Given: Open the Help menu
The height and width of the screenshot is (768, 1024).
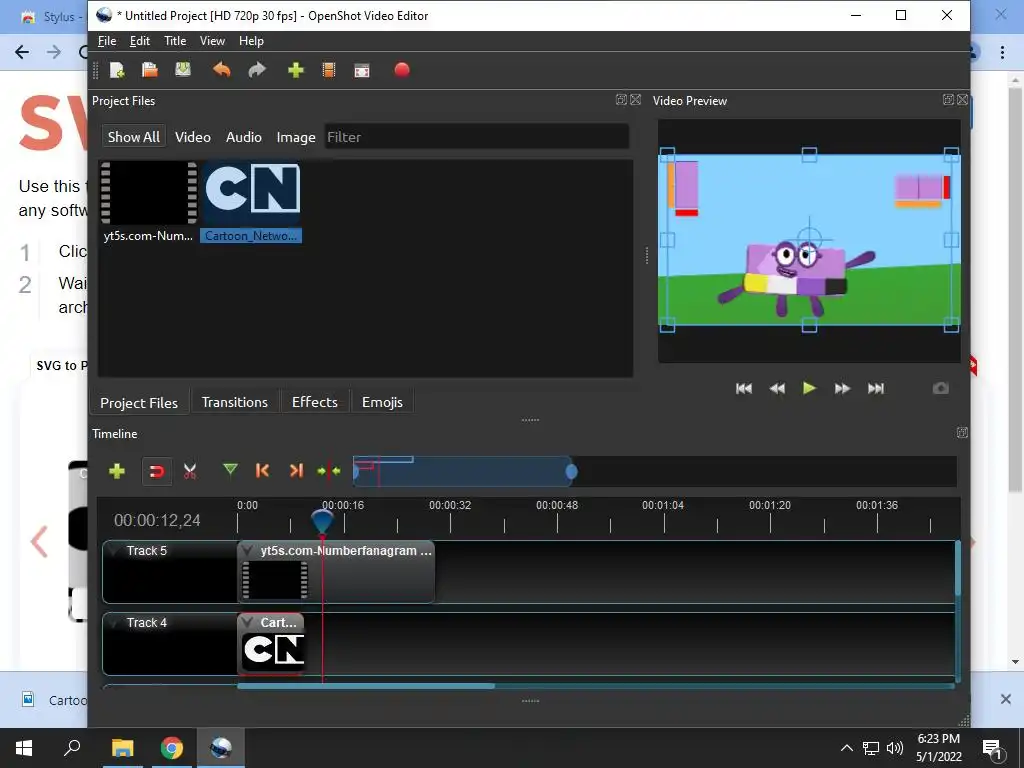Looking at the screenshot, I should (251, 41).
